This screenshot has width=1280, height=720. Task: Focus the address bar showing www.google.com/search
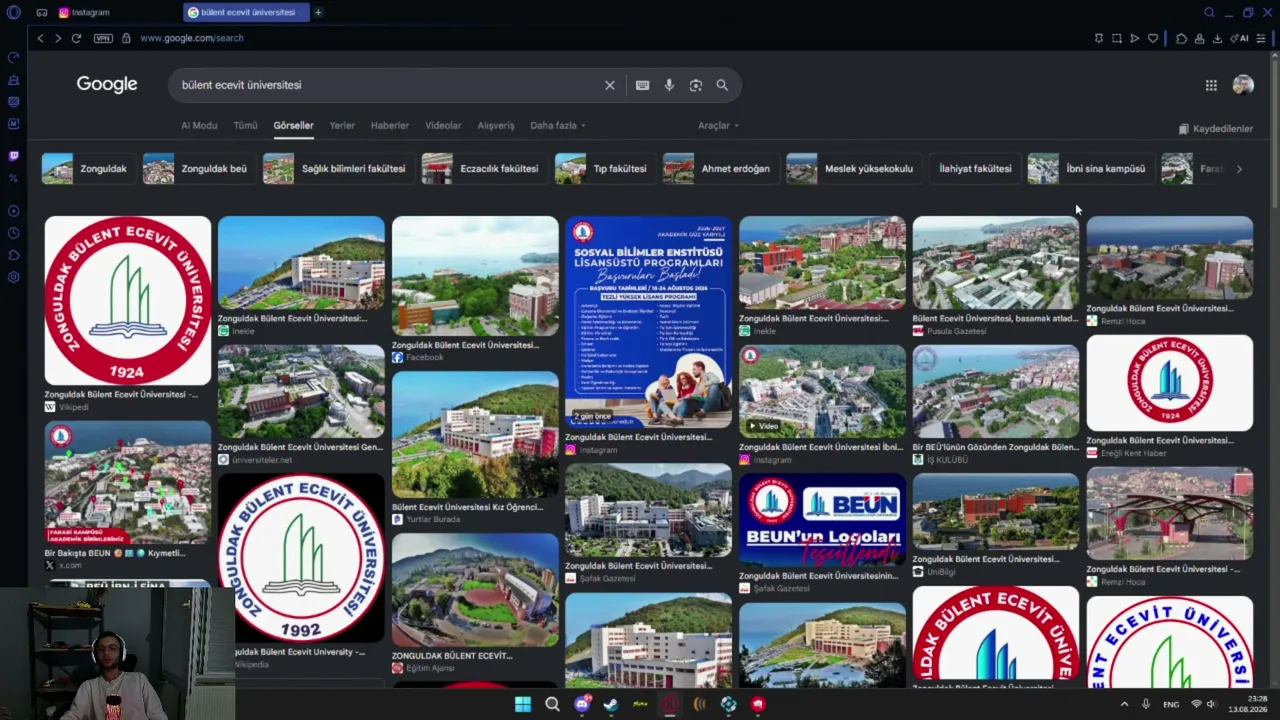pos(192,38)
